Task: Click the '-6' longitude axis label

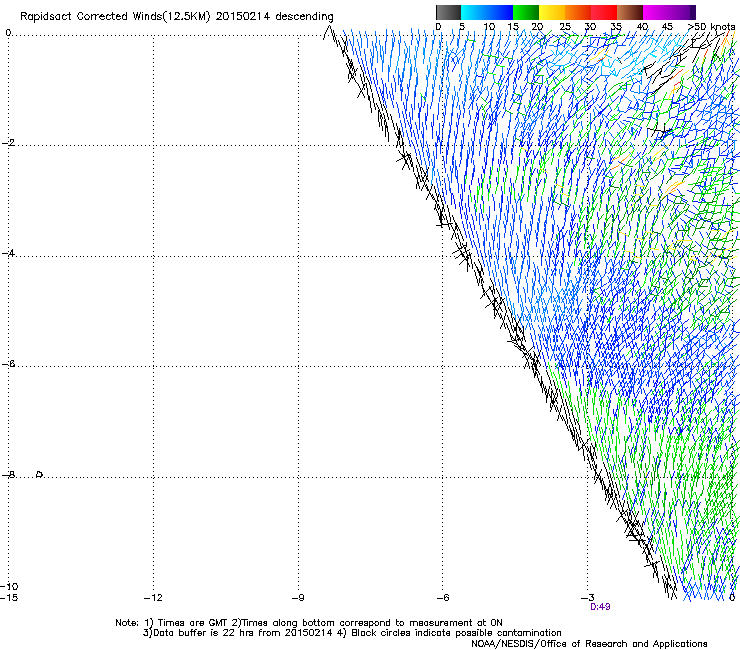Action: coord(443,598)
